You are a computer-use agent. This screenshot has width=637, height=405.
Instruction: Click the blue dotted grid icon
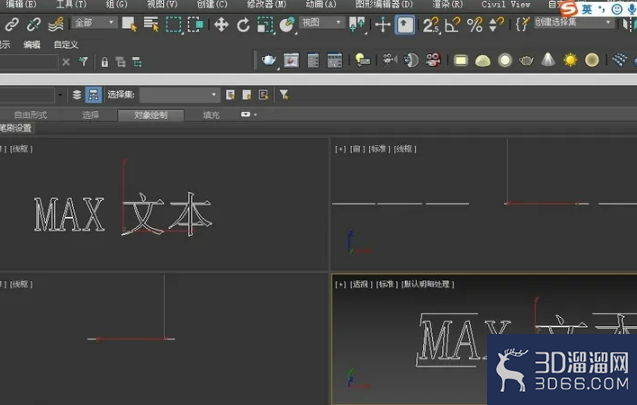click(x=619, y=60)
